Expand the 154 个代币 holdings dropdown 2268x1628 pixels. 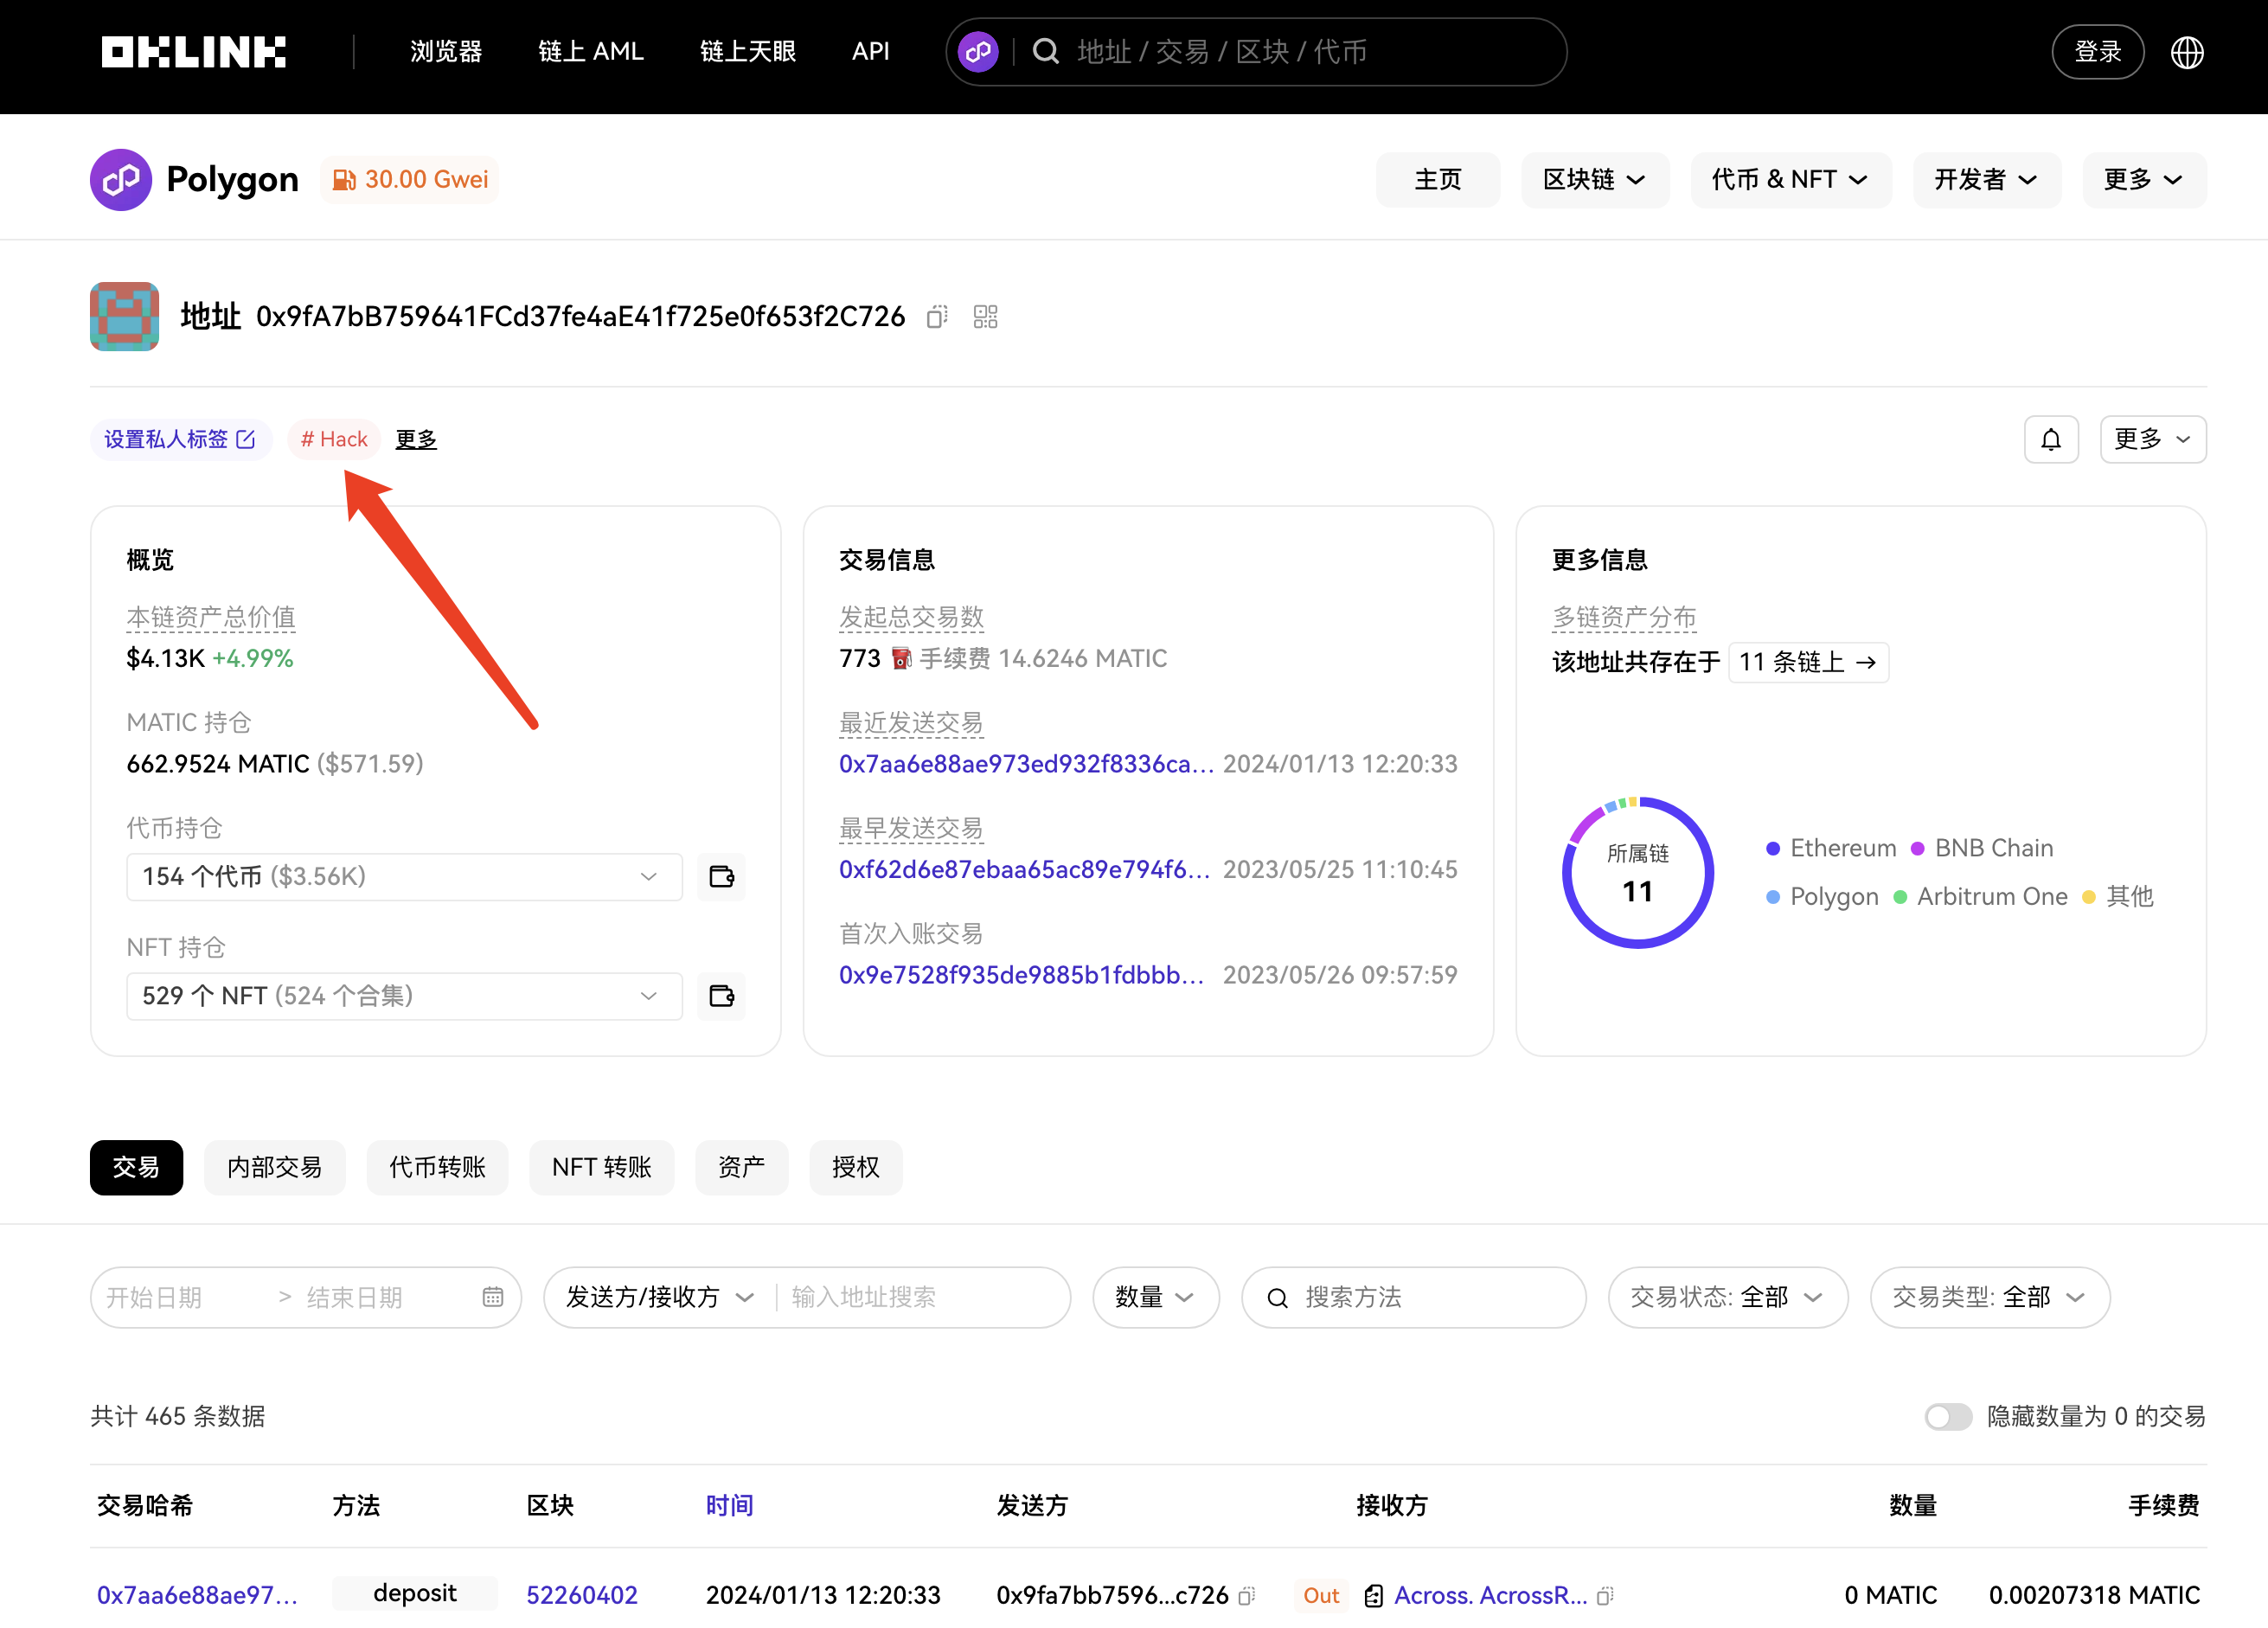(x=404, y=877)
